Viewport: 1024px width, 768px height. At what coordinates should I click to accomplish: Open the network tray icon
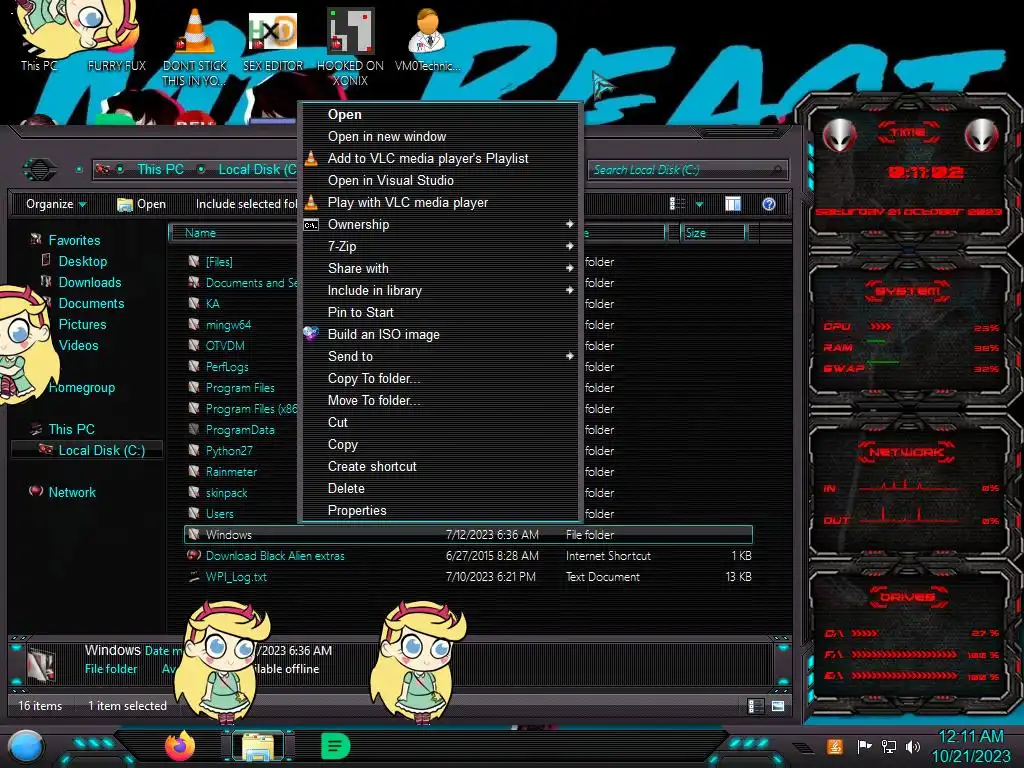[888, 746]
